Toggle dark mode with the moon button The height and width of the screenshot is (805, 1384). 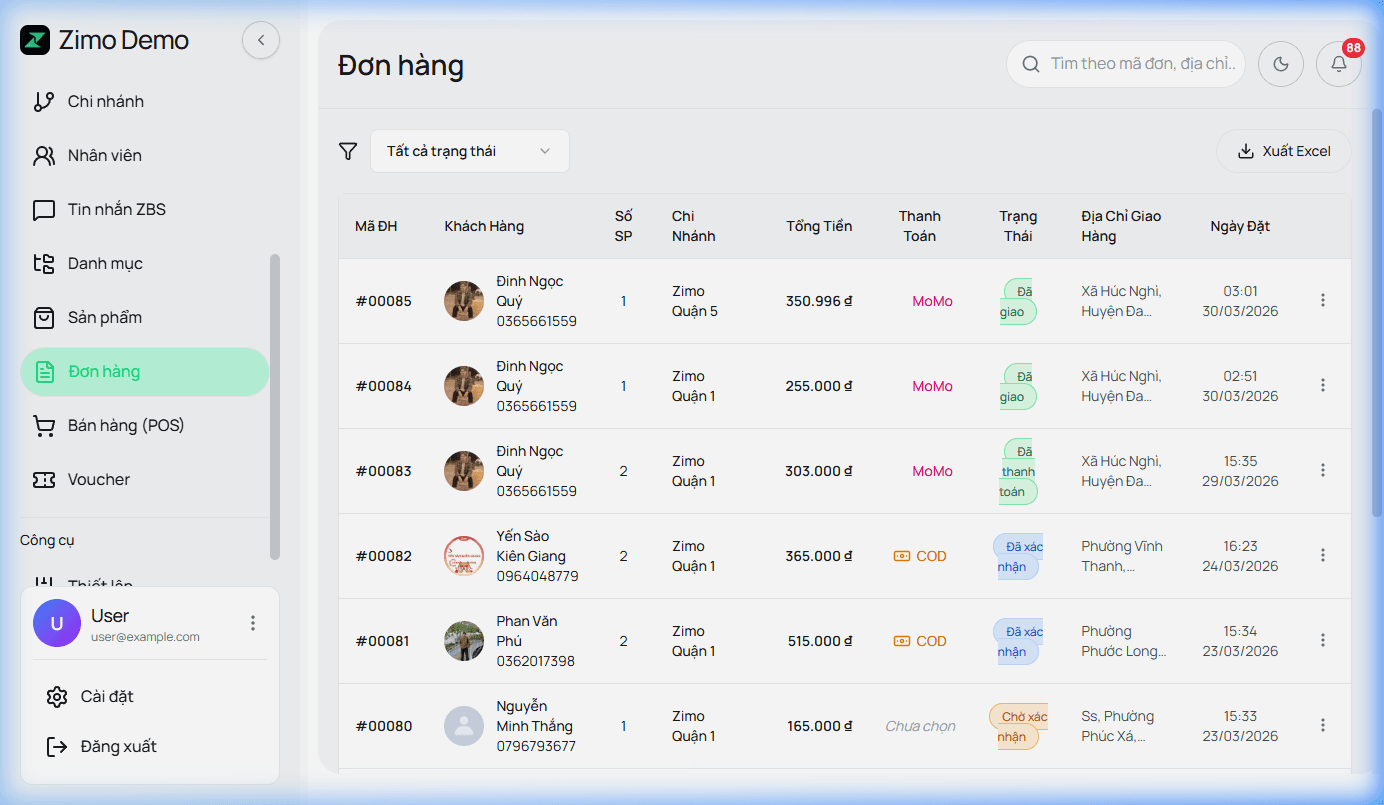(1280, 64)
